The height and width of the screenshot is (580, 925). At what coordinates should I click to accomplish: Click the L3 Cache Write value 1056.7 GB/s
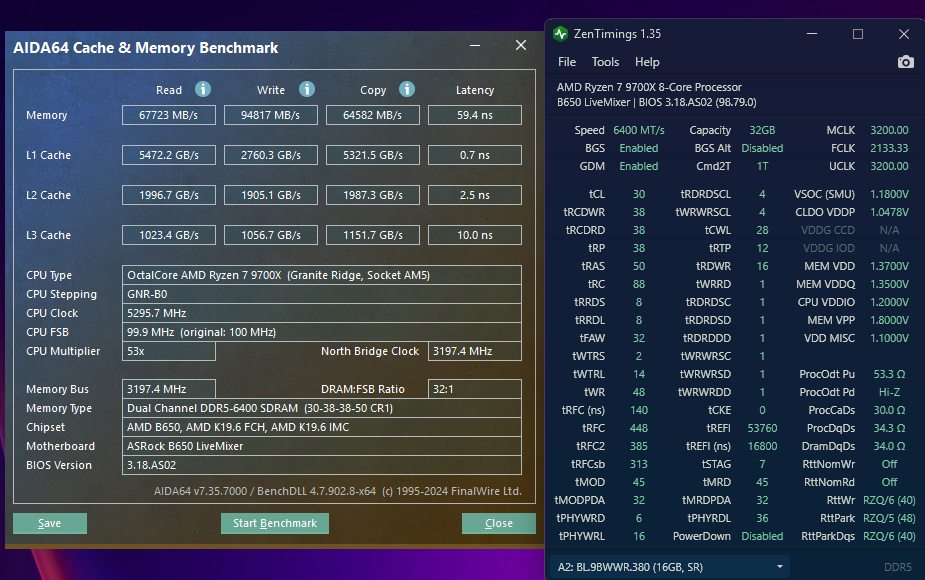pyautogui.click(x=271, y=235)
